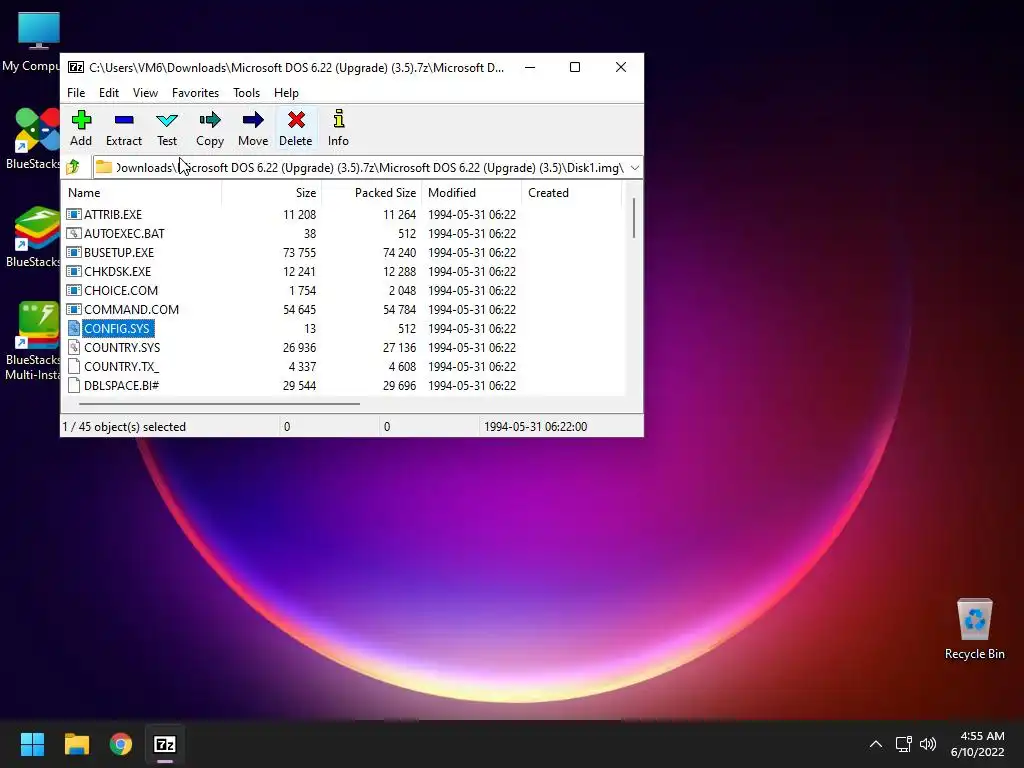This screenshot has height=768, width=1024.
Task: Click into the archive path field
Action: tap(369, 168)
